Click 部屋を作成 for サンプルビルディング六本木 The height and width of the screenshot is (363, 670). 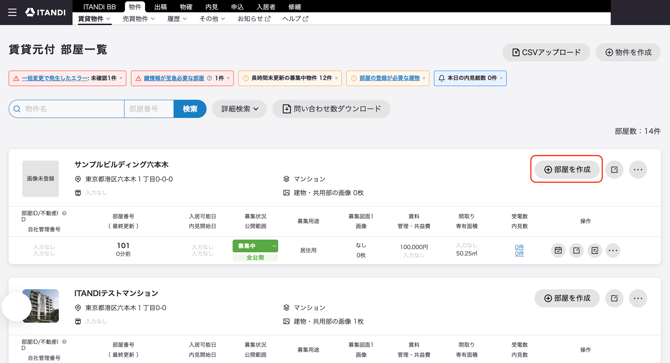point(567,170)
